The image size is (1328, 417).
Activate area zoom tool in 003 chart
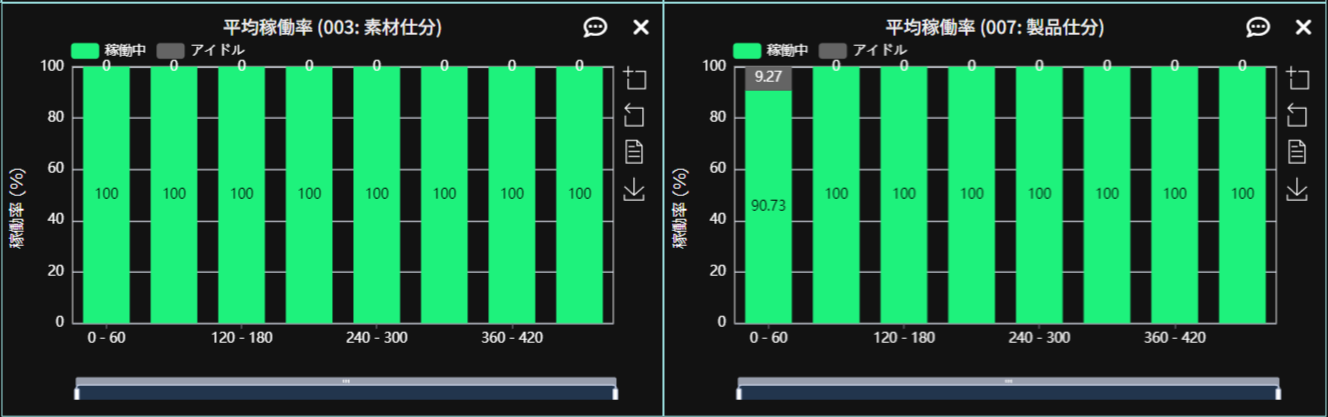(634, 78)
